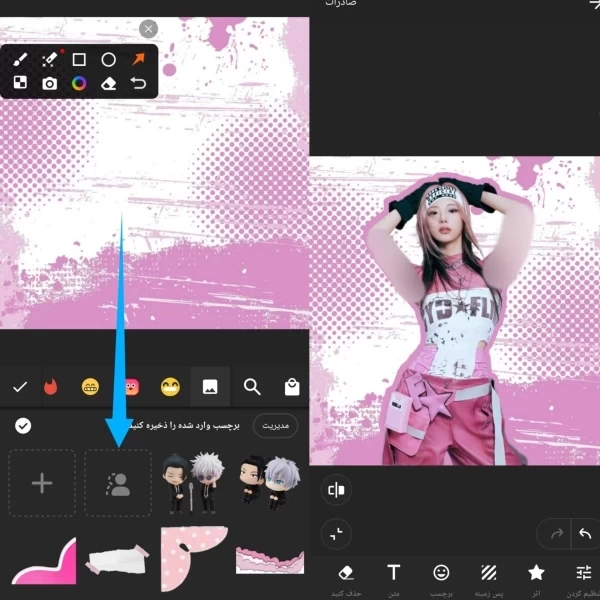Open the background پس زمینه striped tool
600x600 pixels.
tap(489, 580)
